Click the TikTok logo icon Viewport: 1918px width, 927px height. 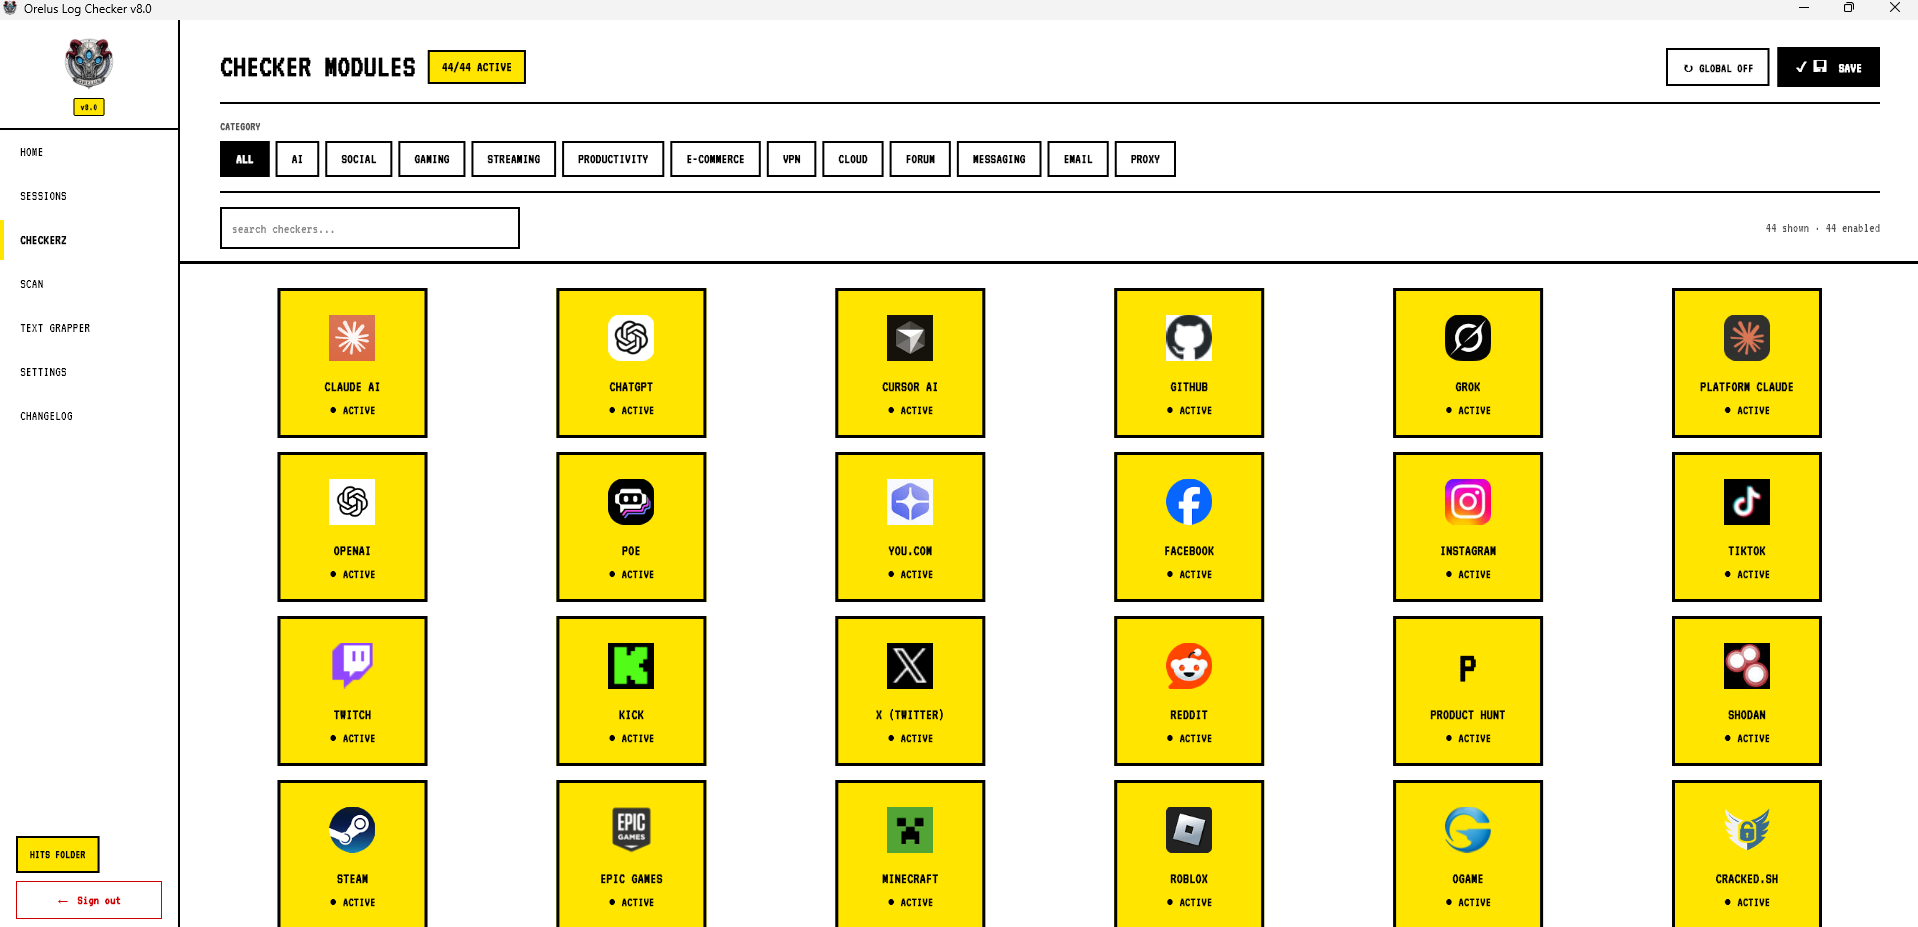tap(1747, 502)
